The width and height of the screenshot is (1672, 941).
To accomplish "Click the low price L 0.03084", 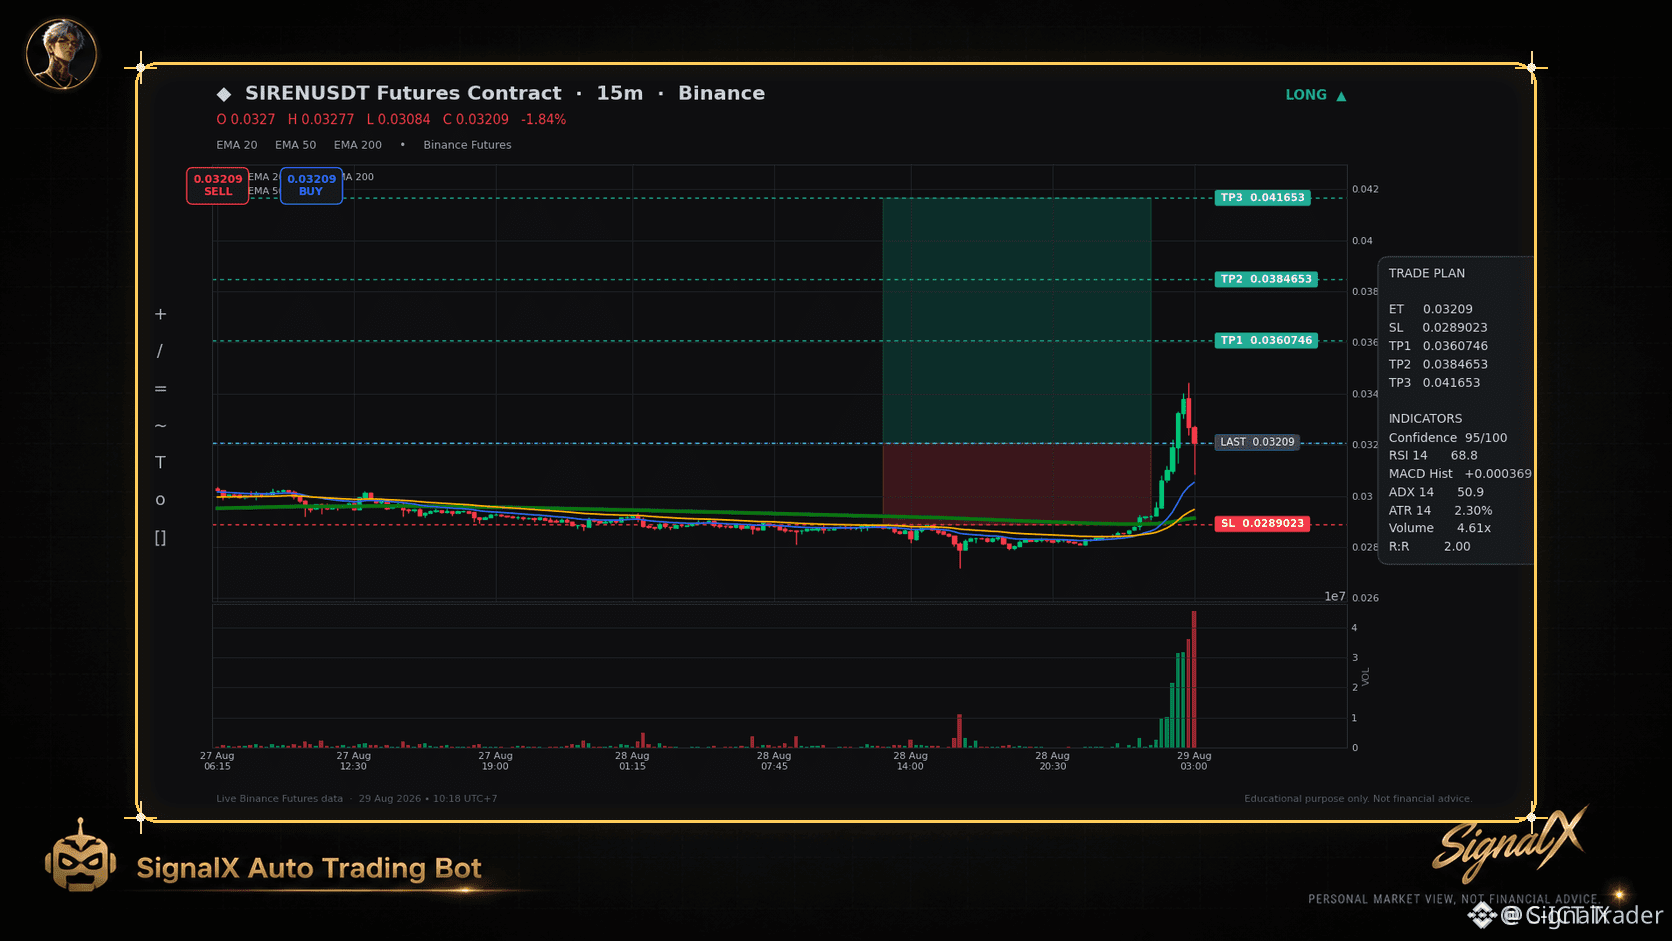I will (398, 119).
